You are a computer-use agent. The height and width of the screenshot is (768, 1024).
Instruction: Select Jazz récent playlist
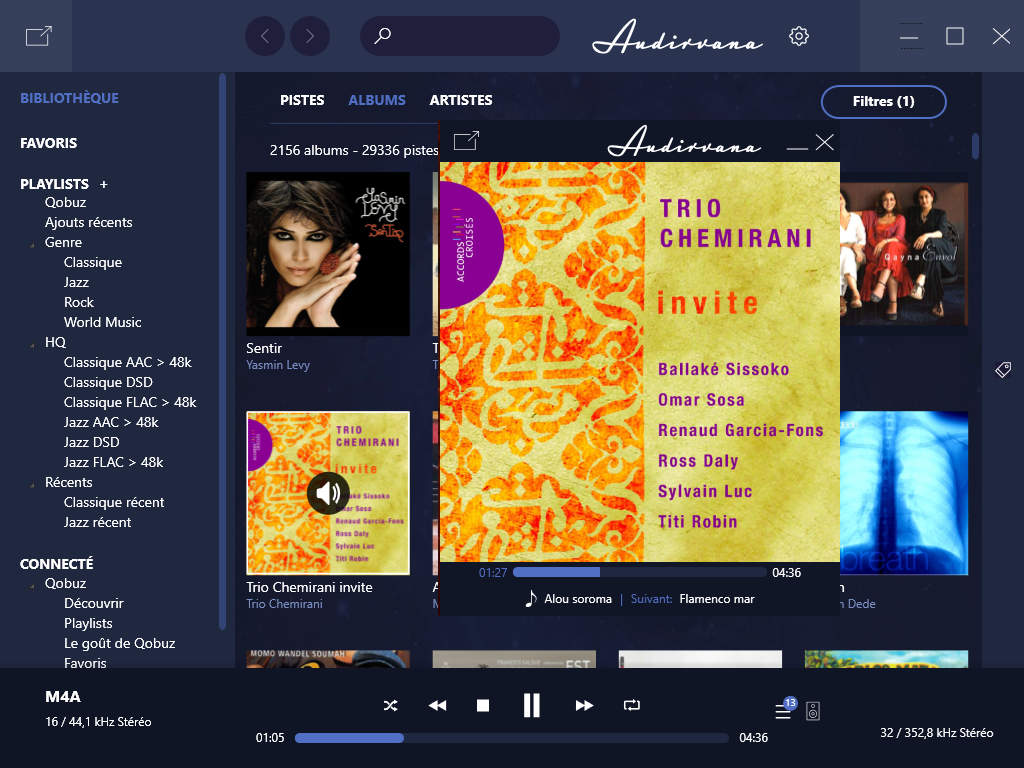[x=97, y=522]
